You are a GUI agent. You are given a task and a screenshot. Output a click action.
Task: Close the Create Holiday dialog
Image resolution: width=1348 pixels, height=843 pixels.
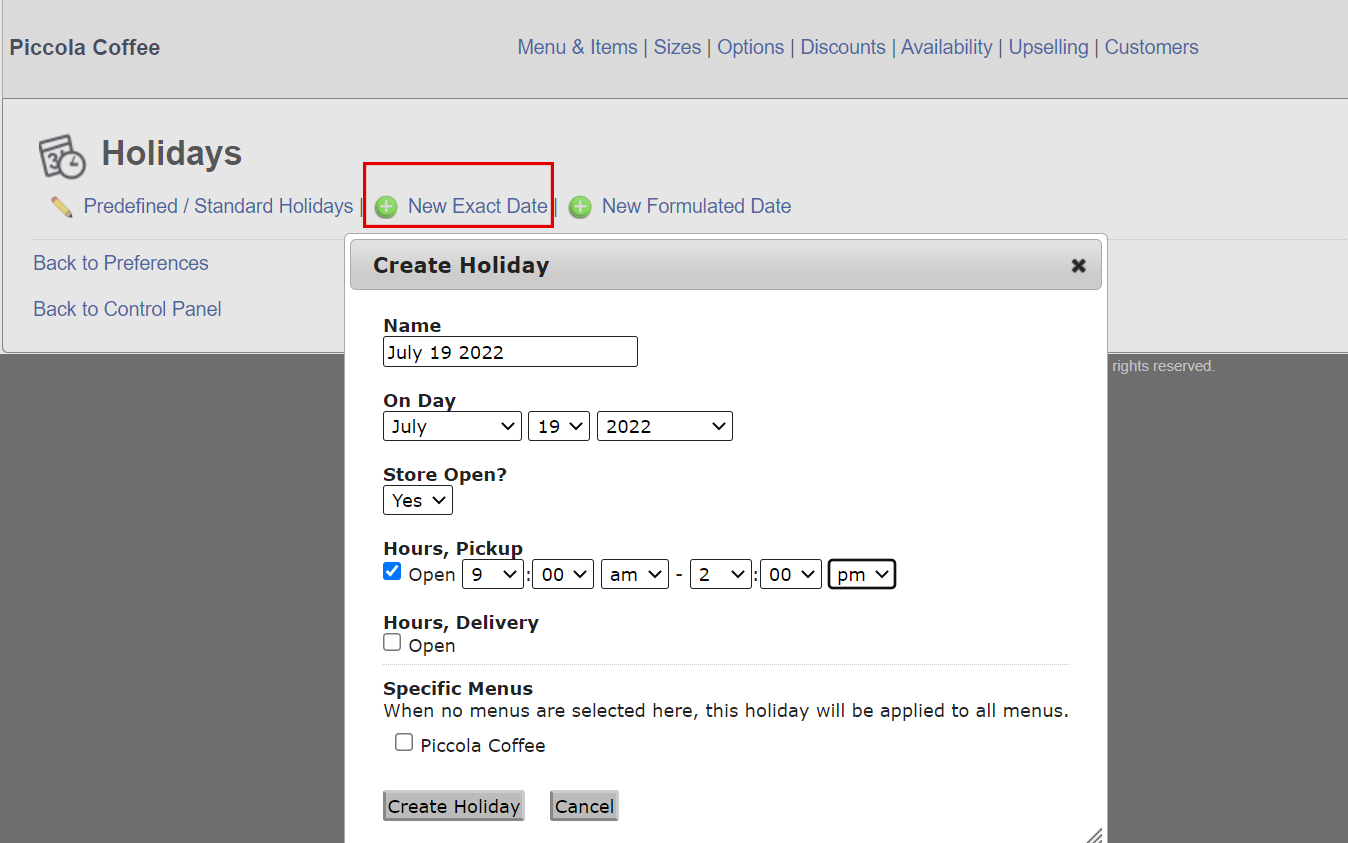[1078, 265]
